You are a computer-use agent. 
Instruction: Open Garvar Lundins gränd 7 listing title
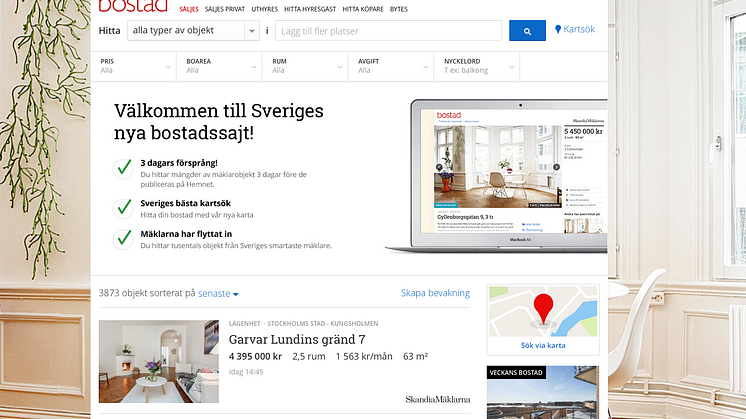click(297, 340)
